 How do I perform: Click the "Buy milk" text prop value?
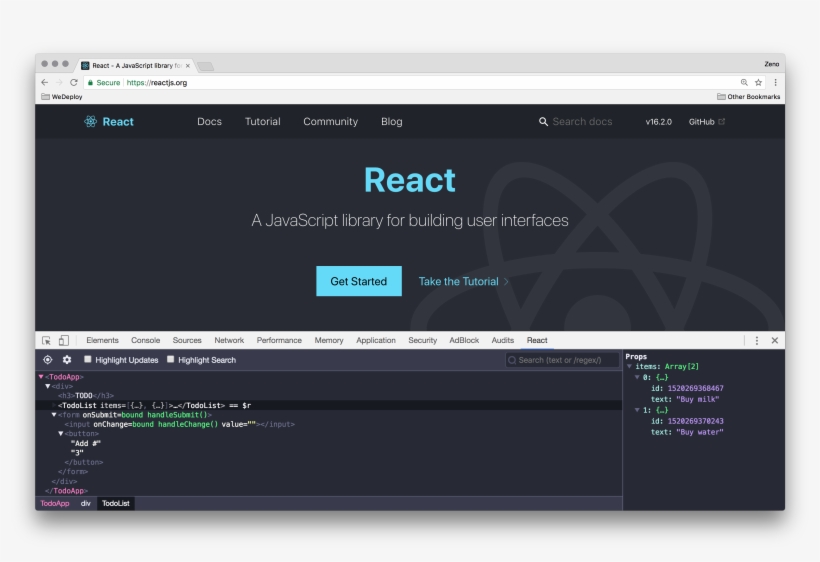pyautogui.click(x=698, y=399)
